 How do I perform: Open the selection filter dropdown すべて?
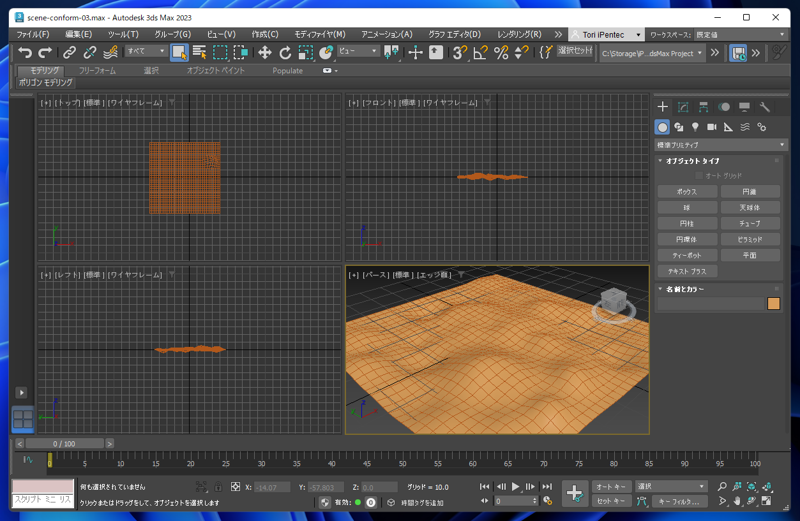[x=145, y=51]
